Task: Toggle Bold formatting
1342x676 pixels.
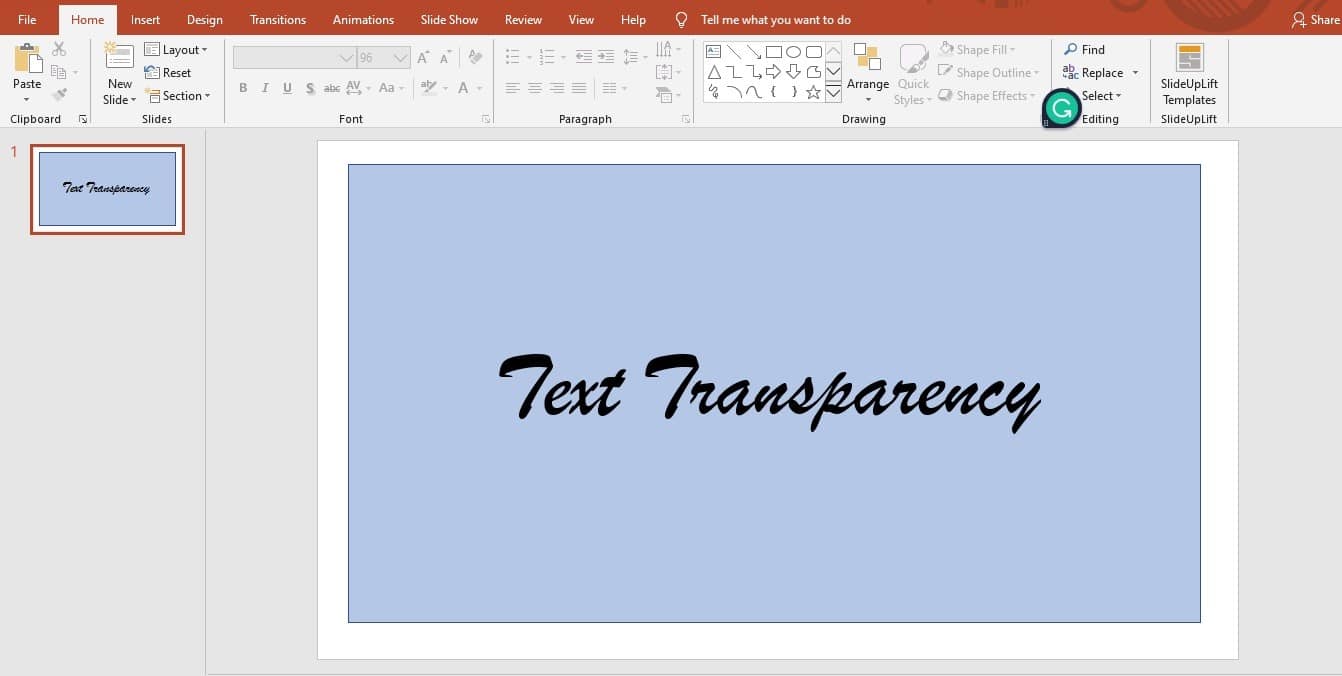Action: 243,88
